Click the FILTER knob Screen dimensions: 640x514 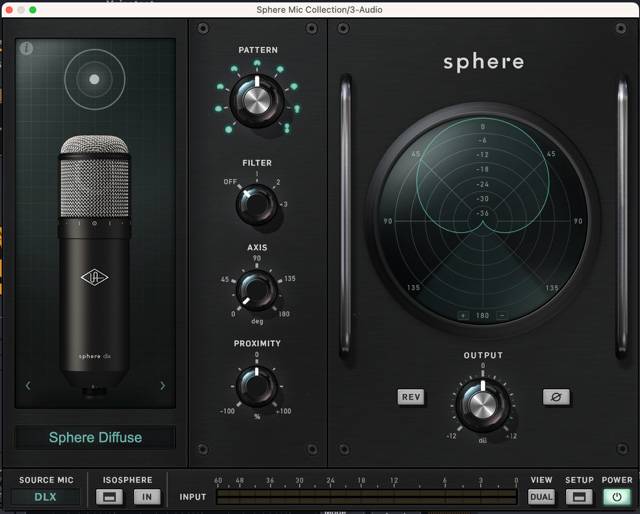coord(256,204)
